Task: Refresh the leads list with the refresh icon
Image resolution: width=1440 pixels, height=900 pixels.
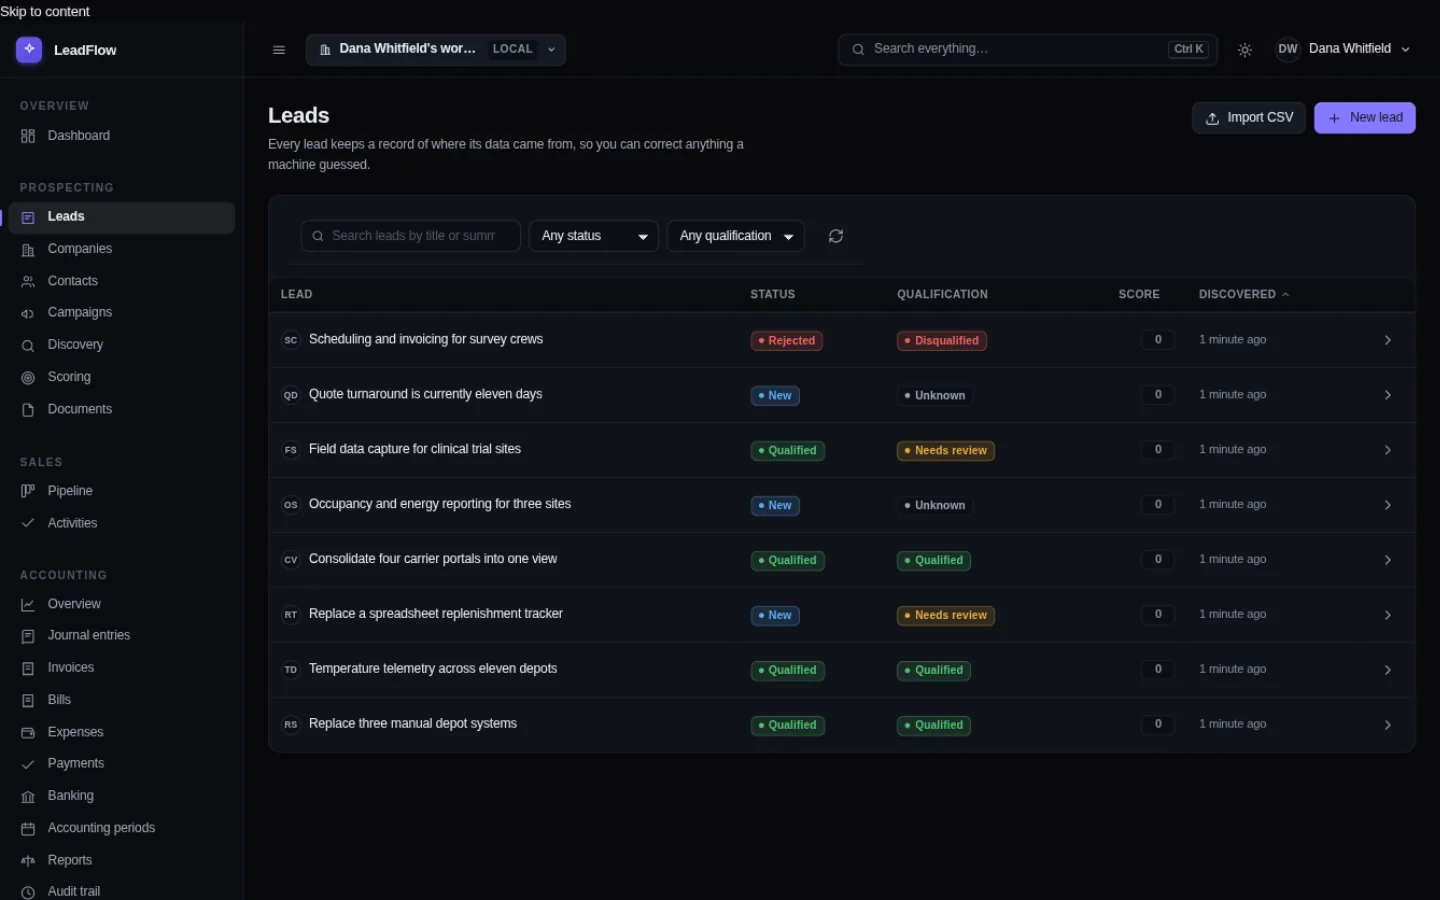Action: coord(836,236)
